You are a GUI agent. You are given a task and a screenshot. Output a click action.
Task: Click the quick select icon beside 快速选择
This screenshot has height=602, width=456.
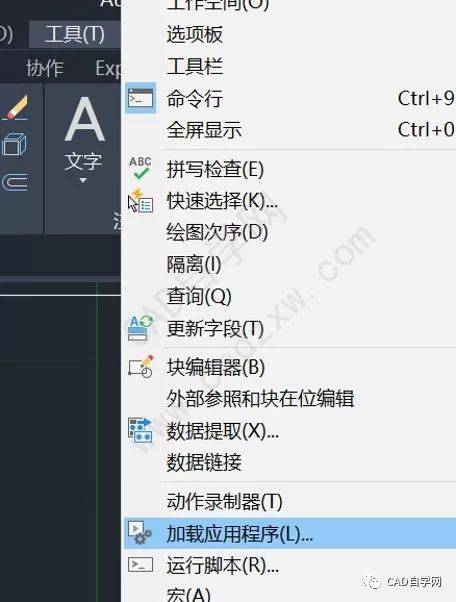click(140, 200)
